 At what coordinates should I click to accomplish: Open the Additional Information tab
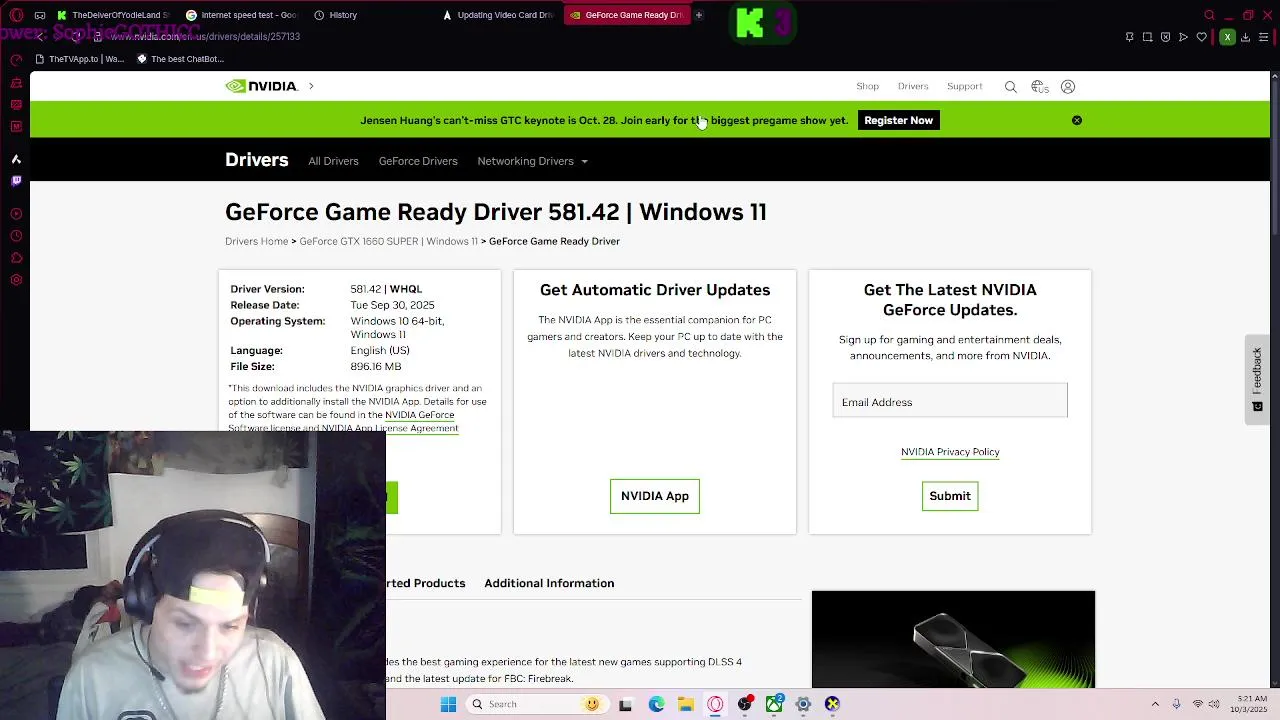549,583
